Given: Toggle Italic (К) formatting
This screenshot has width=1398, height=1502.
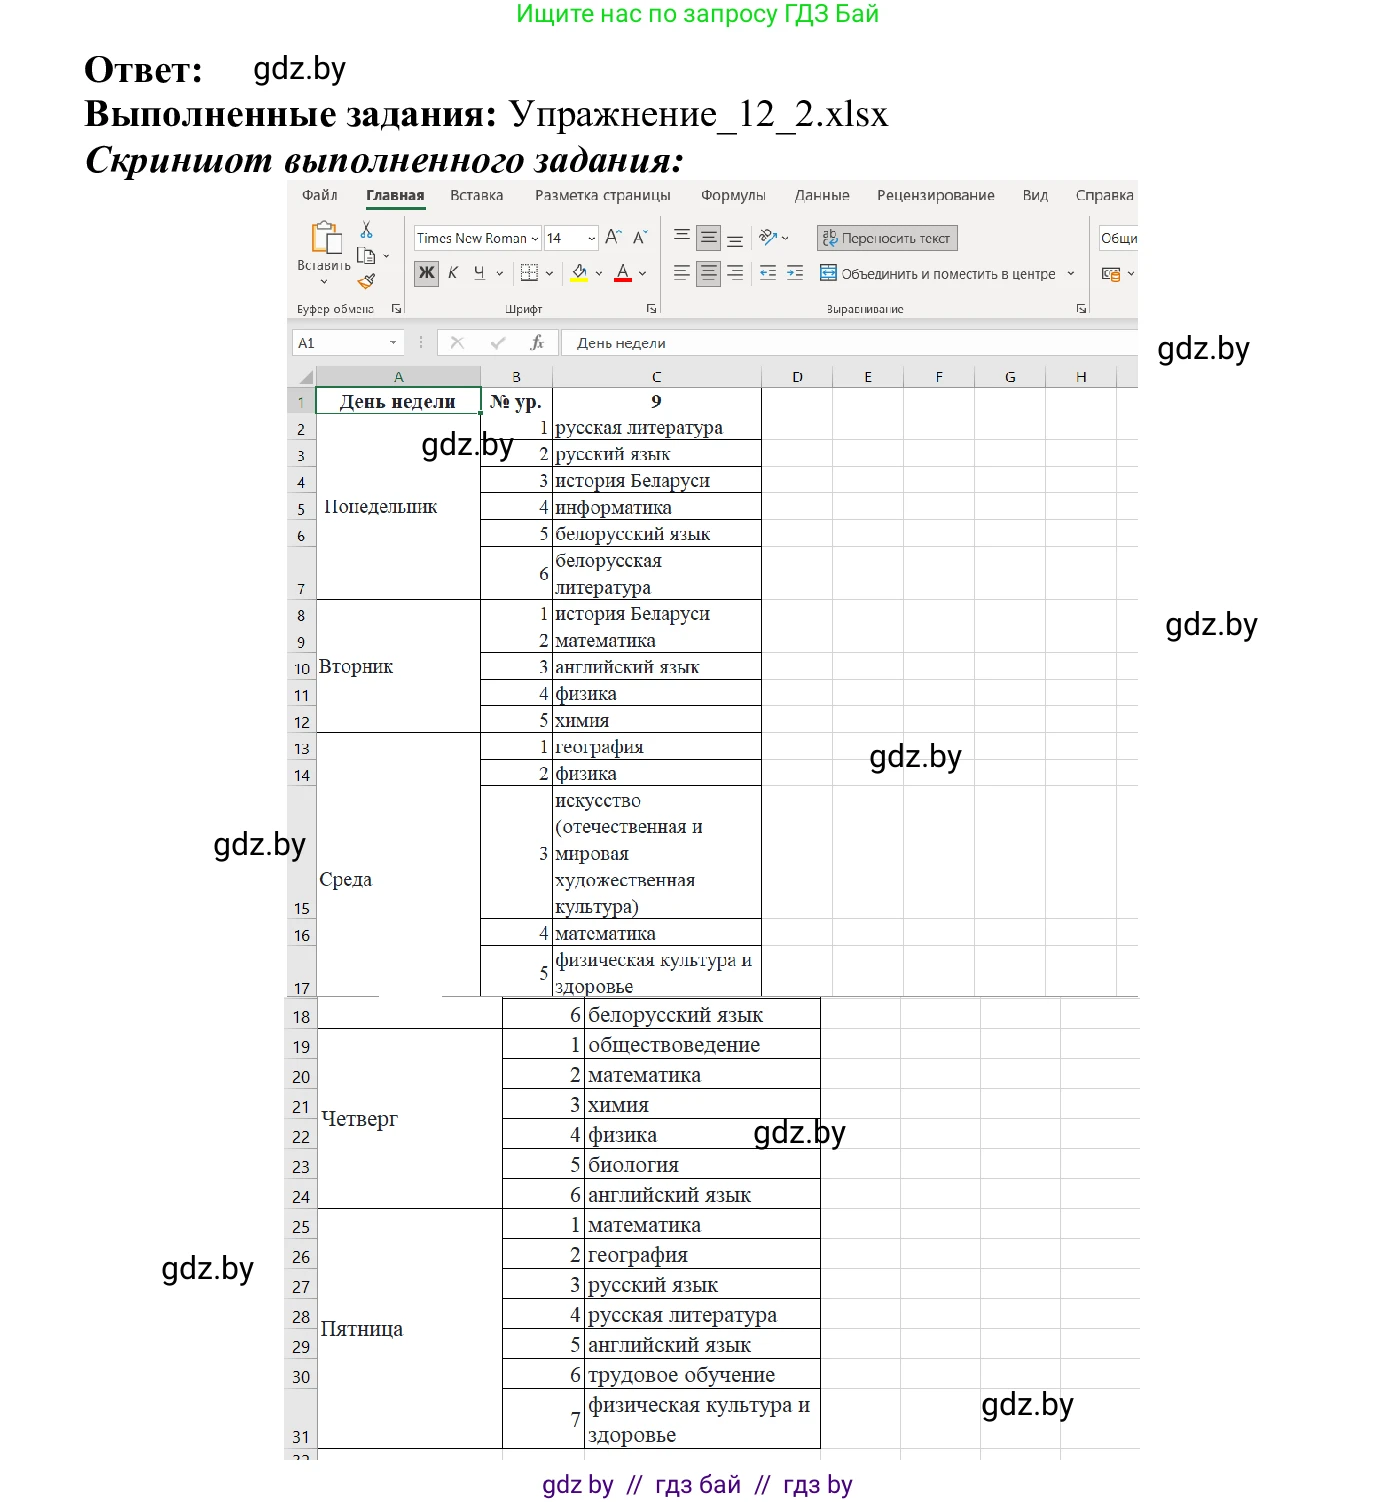Looking at the screenshot, I should pyautogui.click(x=453, y=273).
